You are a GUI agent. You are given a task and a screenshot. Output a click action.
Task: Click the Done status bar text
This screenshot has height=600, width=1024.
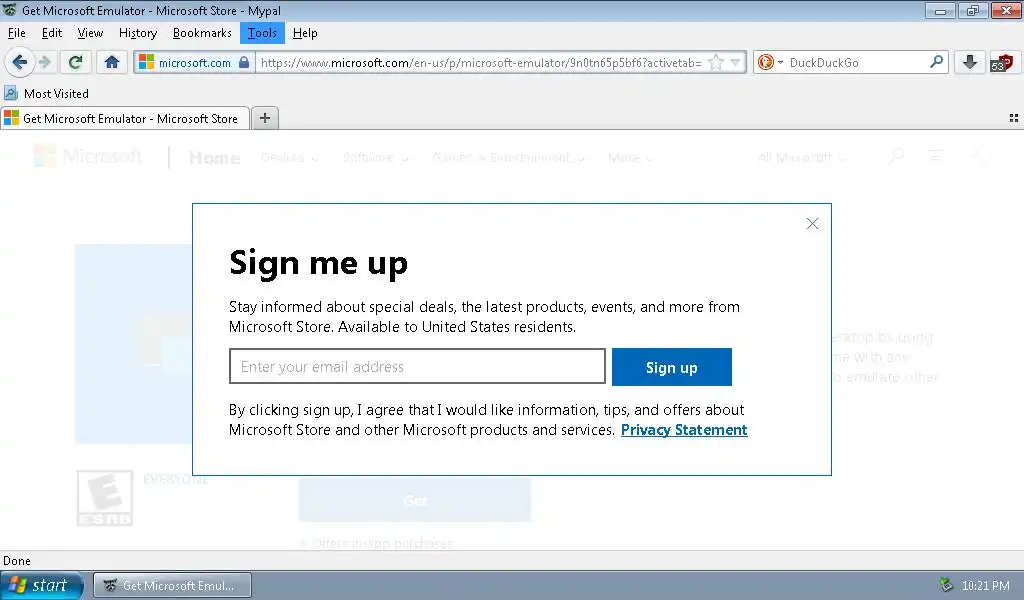[17, 561]
